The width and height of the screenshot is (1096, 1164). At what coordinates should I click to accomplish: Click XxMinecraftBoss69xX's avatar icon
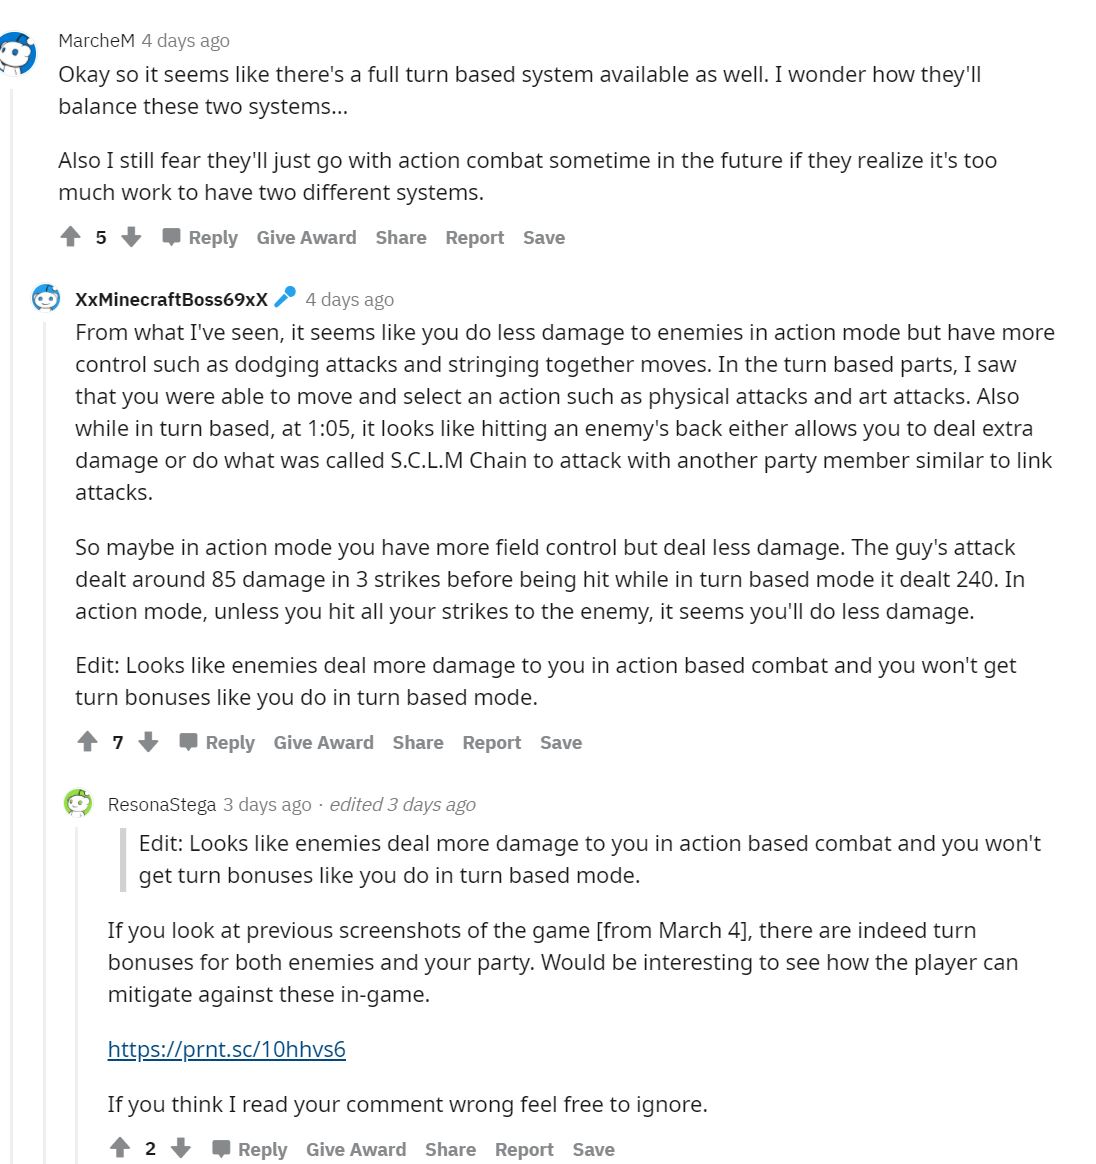tap(46, 298)
